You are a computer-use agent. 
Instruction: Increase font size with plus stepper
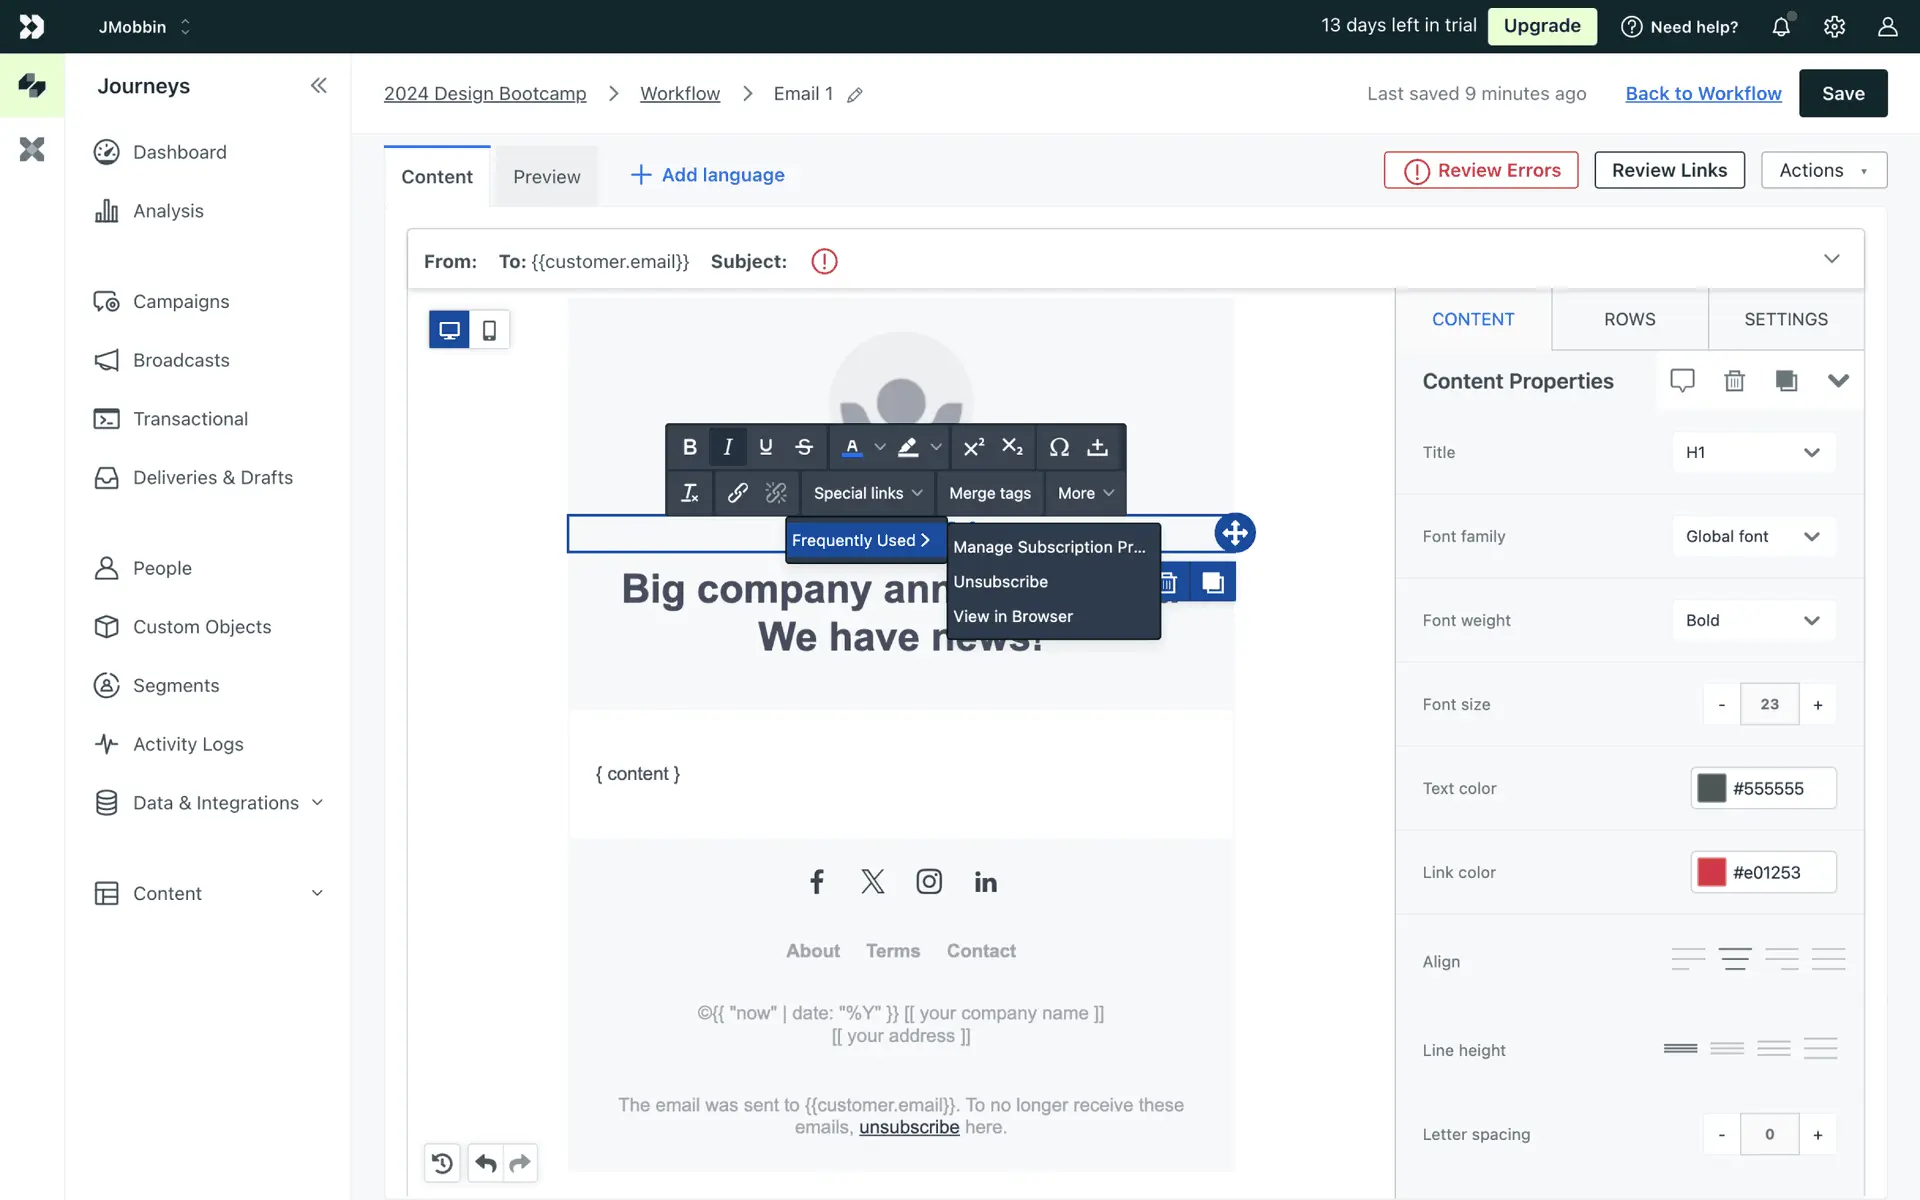(1817, 705)
